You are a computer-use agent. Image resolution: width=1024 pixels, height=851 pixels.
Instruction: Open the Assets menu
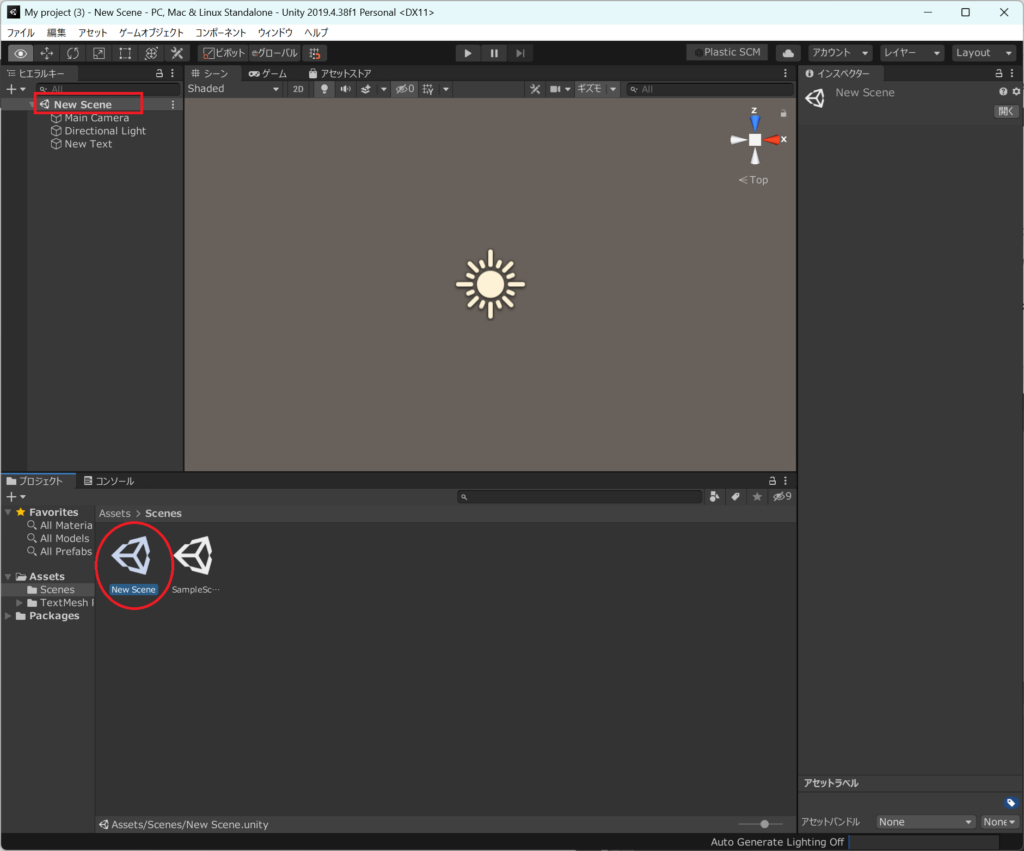(93, 33)
